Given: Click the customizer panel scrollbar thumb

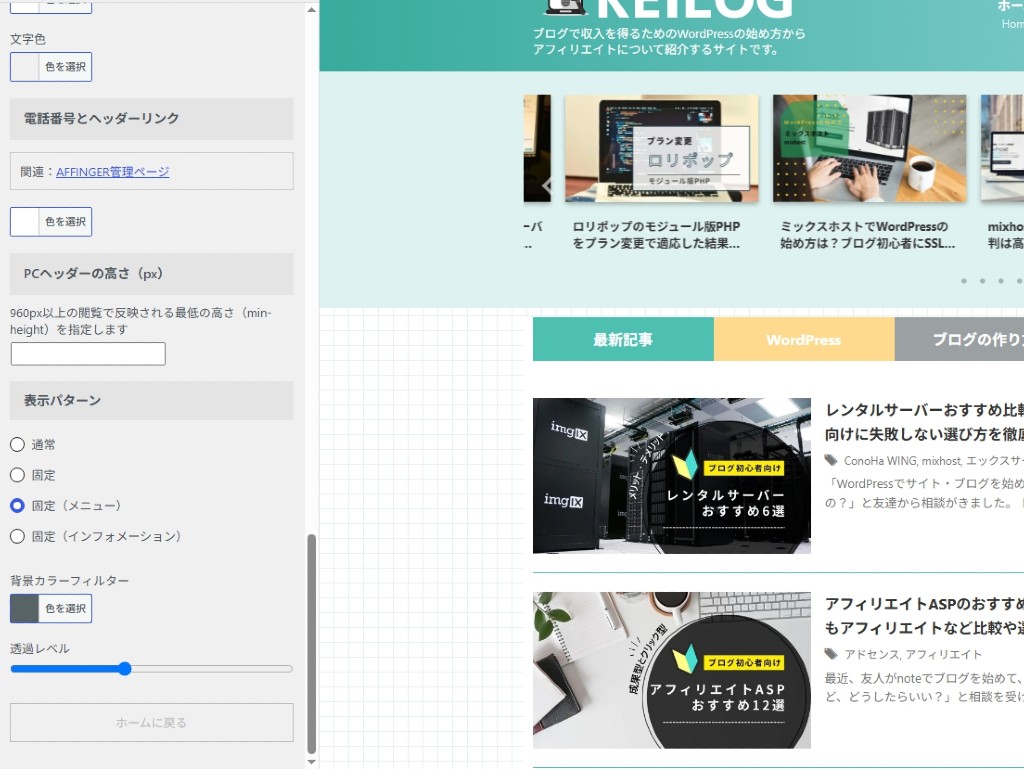Looking at the screenshot, I should click(312, 644).
